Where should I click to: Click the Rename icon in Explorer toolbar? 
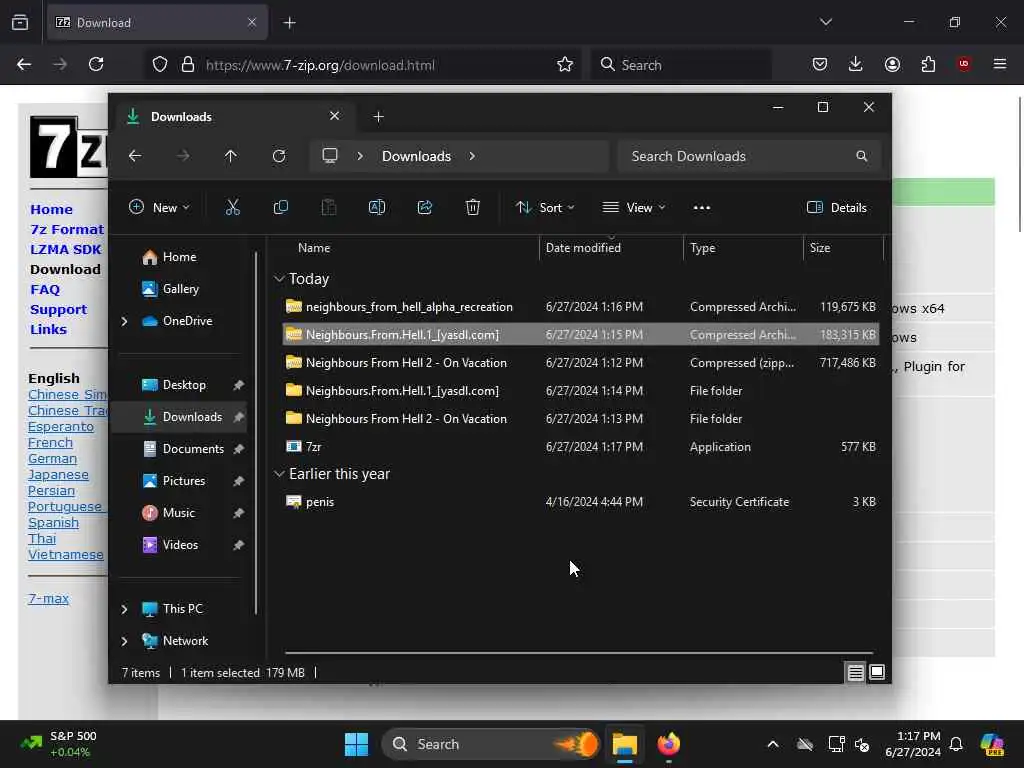[x=377, y=208]
